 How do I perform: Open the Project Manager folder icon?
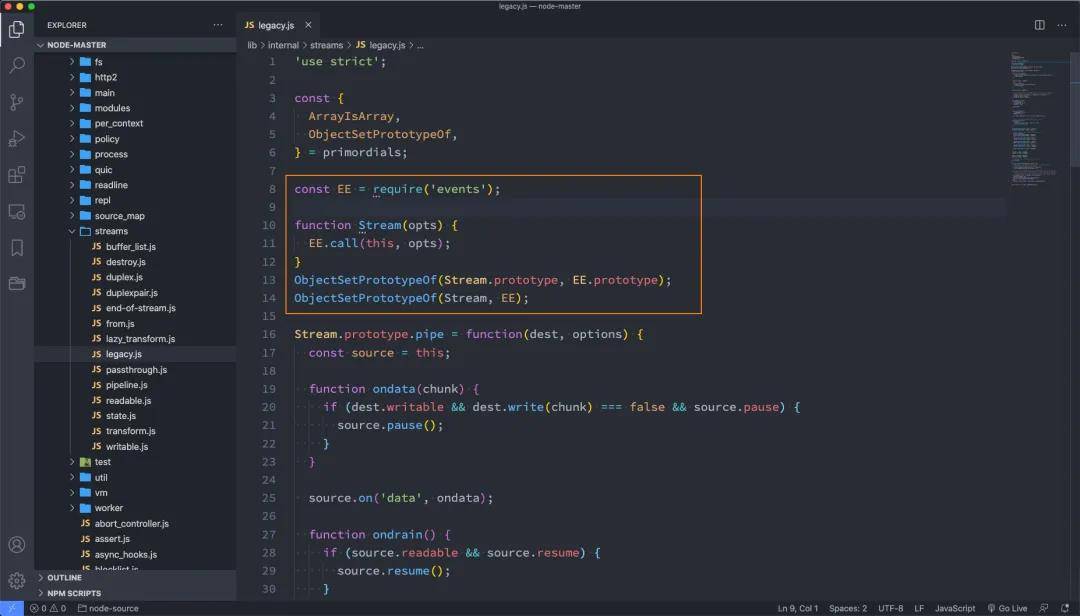[x=17, y=283]
